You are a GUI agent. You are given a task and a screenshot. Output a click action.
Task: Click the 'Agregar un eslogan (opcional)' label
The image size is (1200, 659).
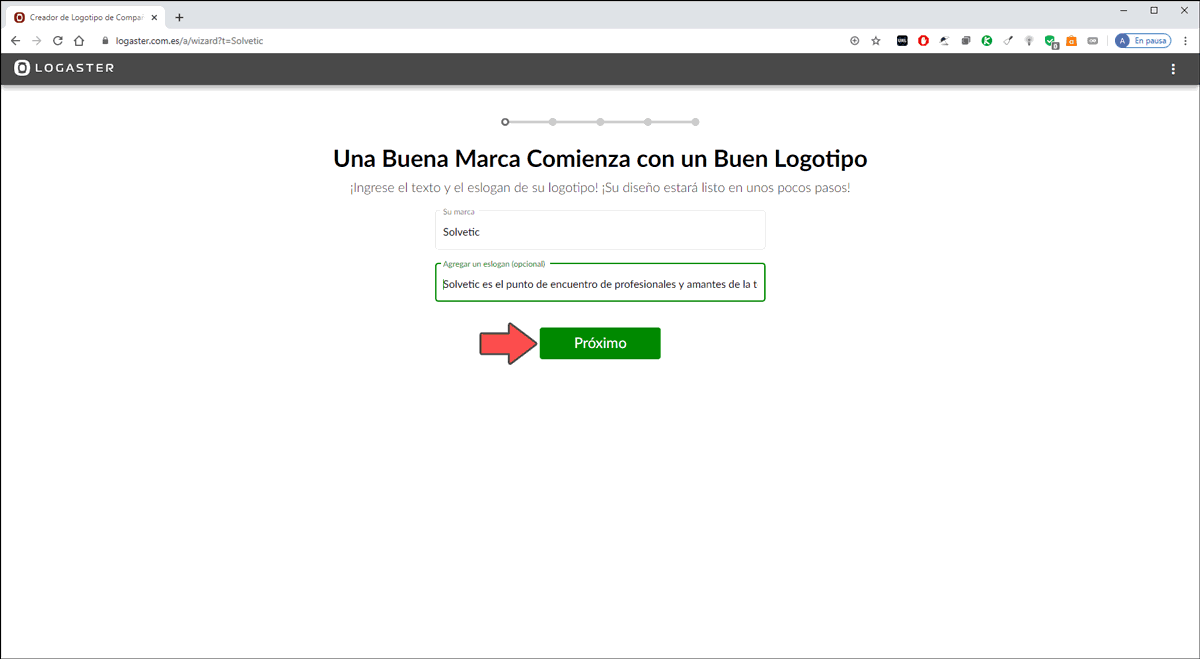[x=494, y=264]
